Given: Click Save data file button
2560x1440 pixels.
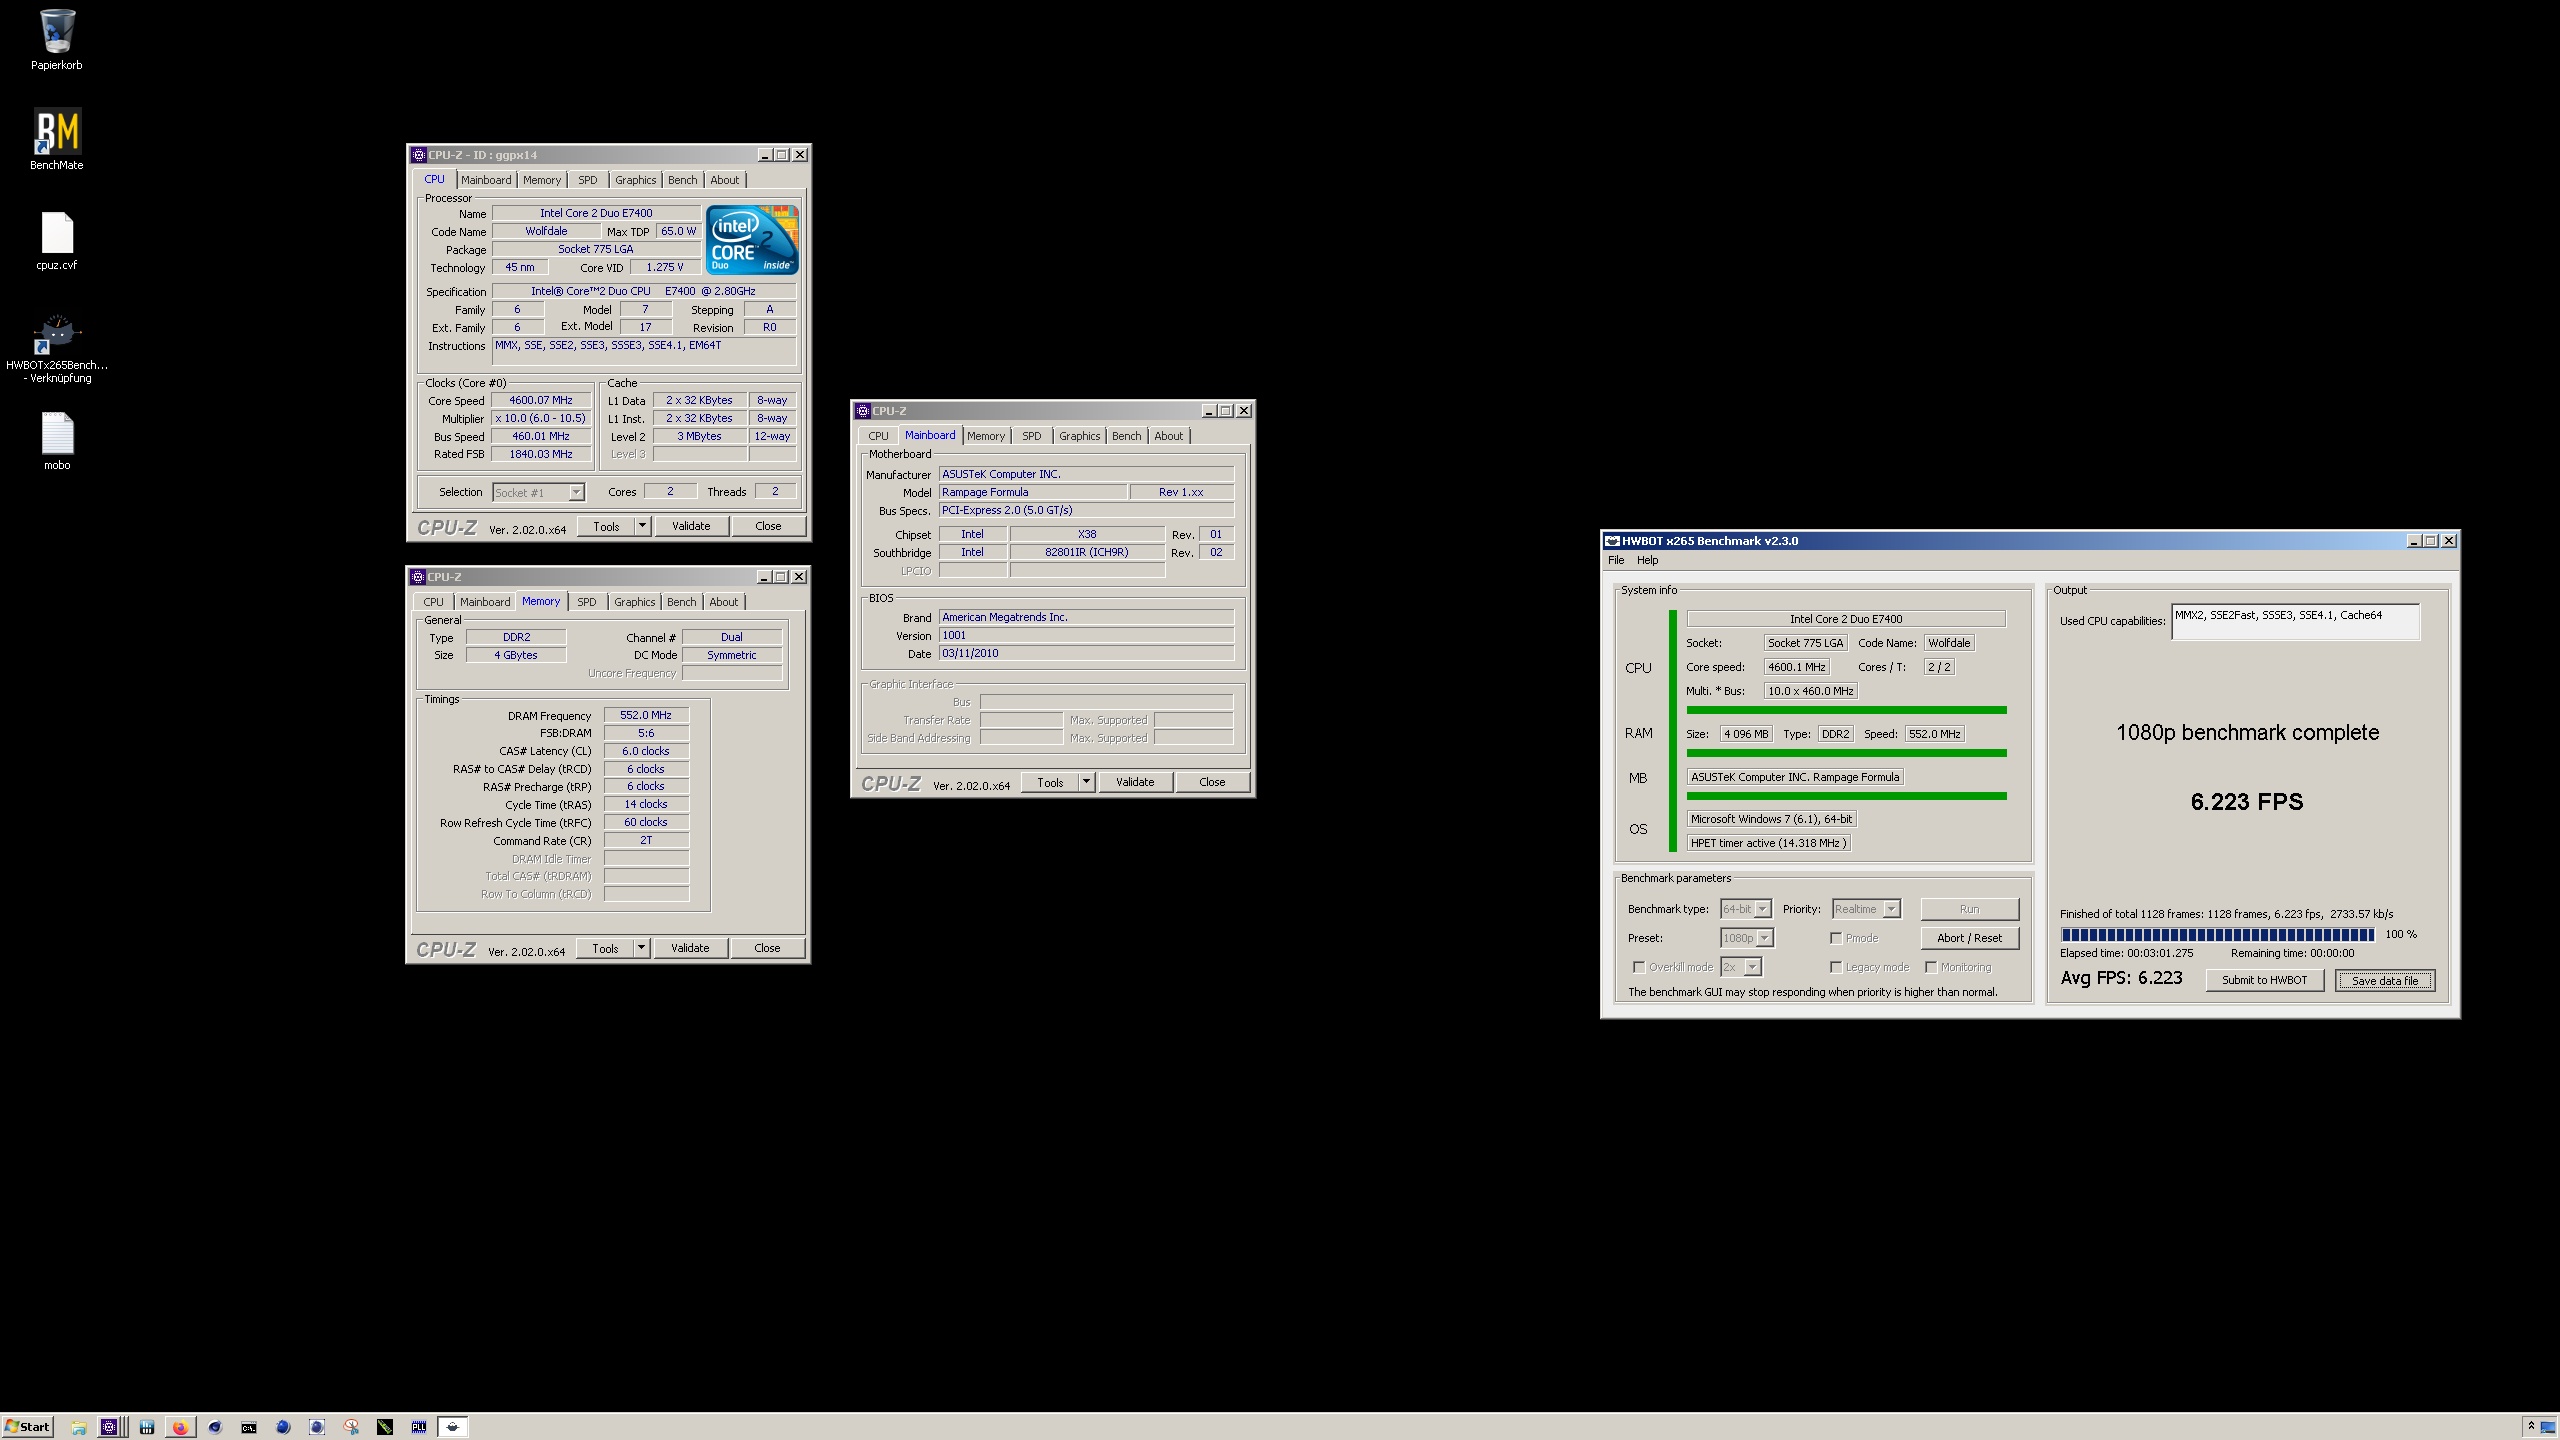Looking at the screenshot, I should point(2385,980).
